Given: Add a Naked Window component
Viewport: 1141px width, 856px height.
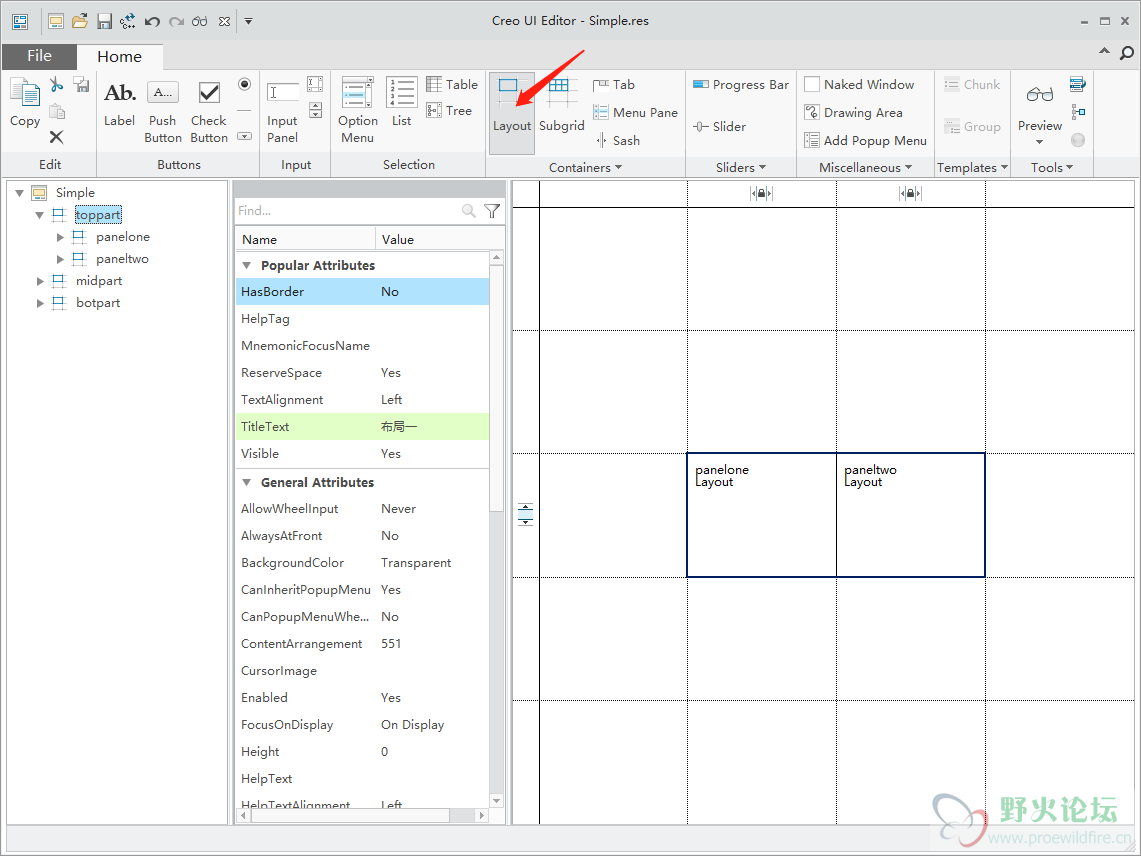Looking at the screenshot, I should [x=859, y=84].
